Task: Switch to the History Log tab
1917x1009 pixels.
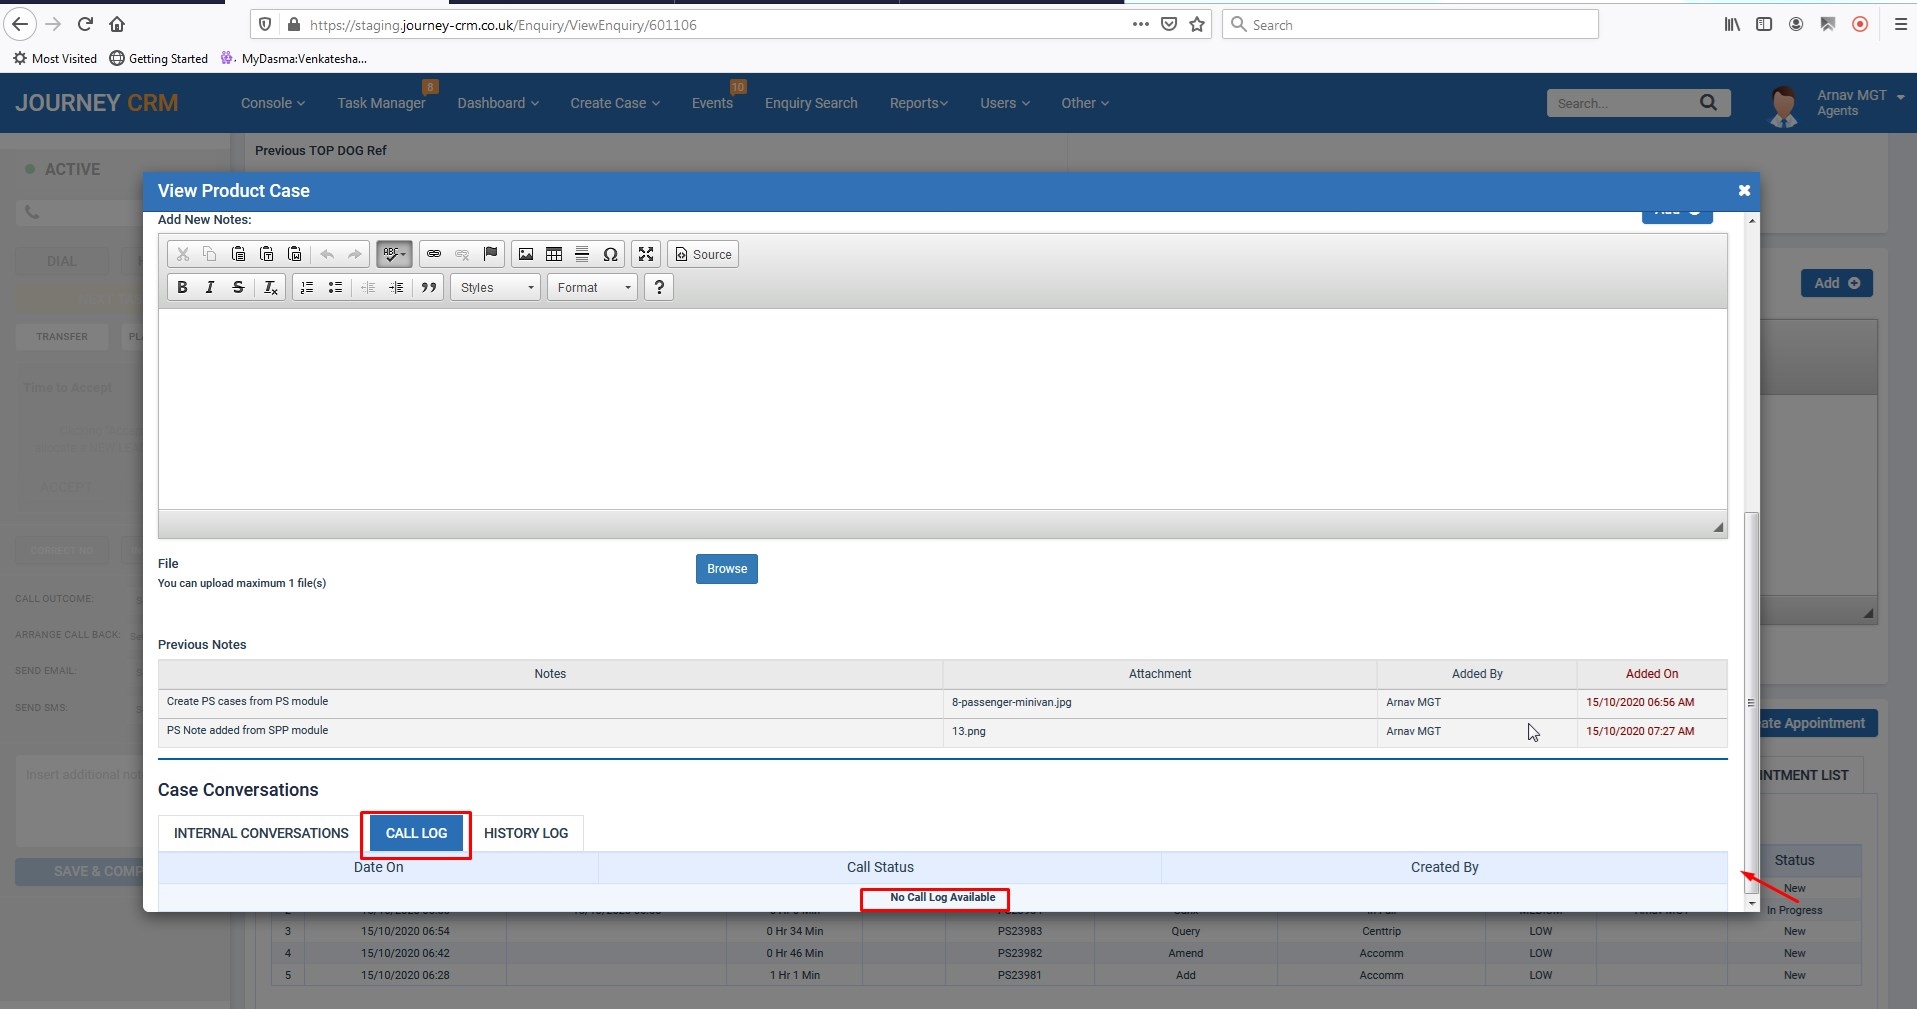Action: (526, 833)
